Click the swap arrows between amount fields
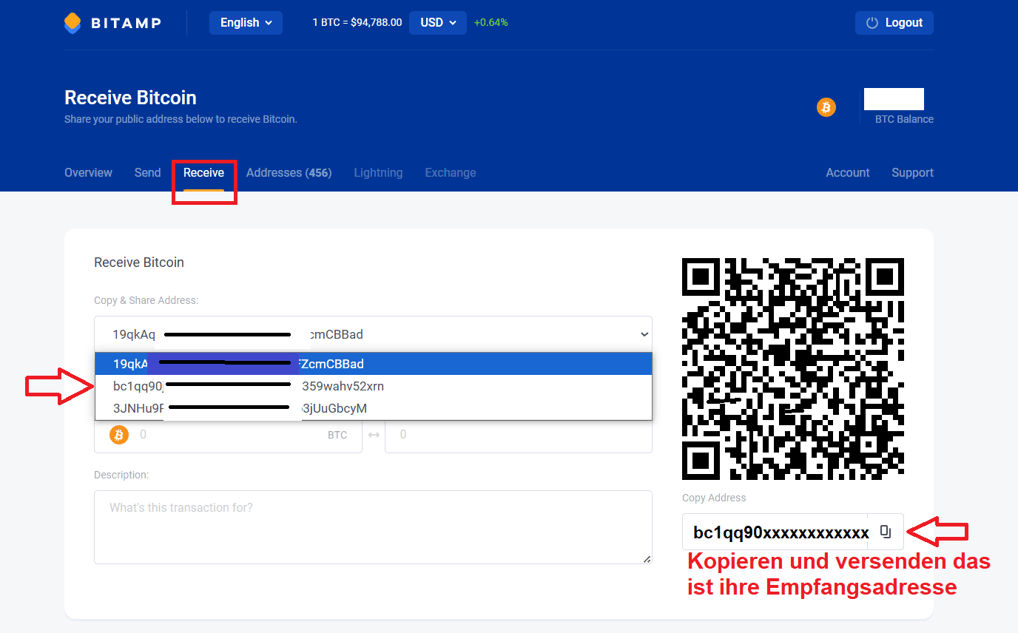 click(374, 435)
